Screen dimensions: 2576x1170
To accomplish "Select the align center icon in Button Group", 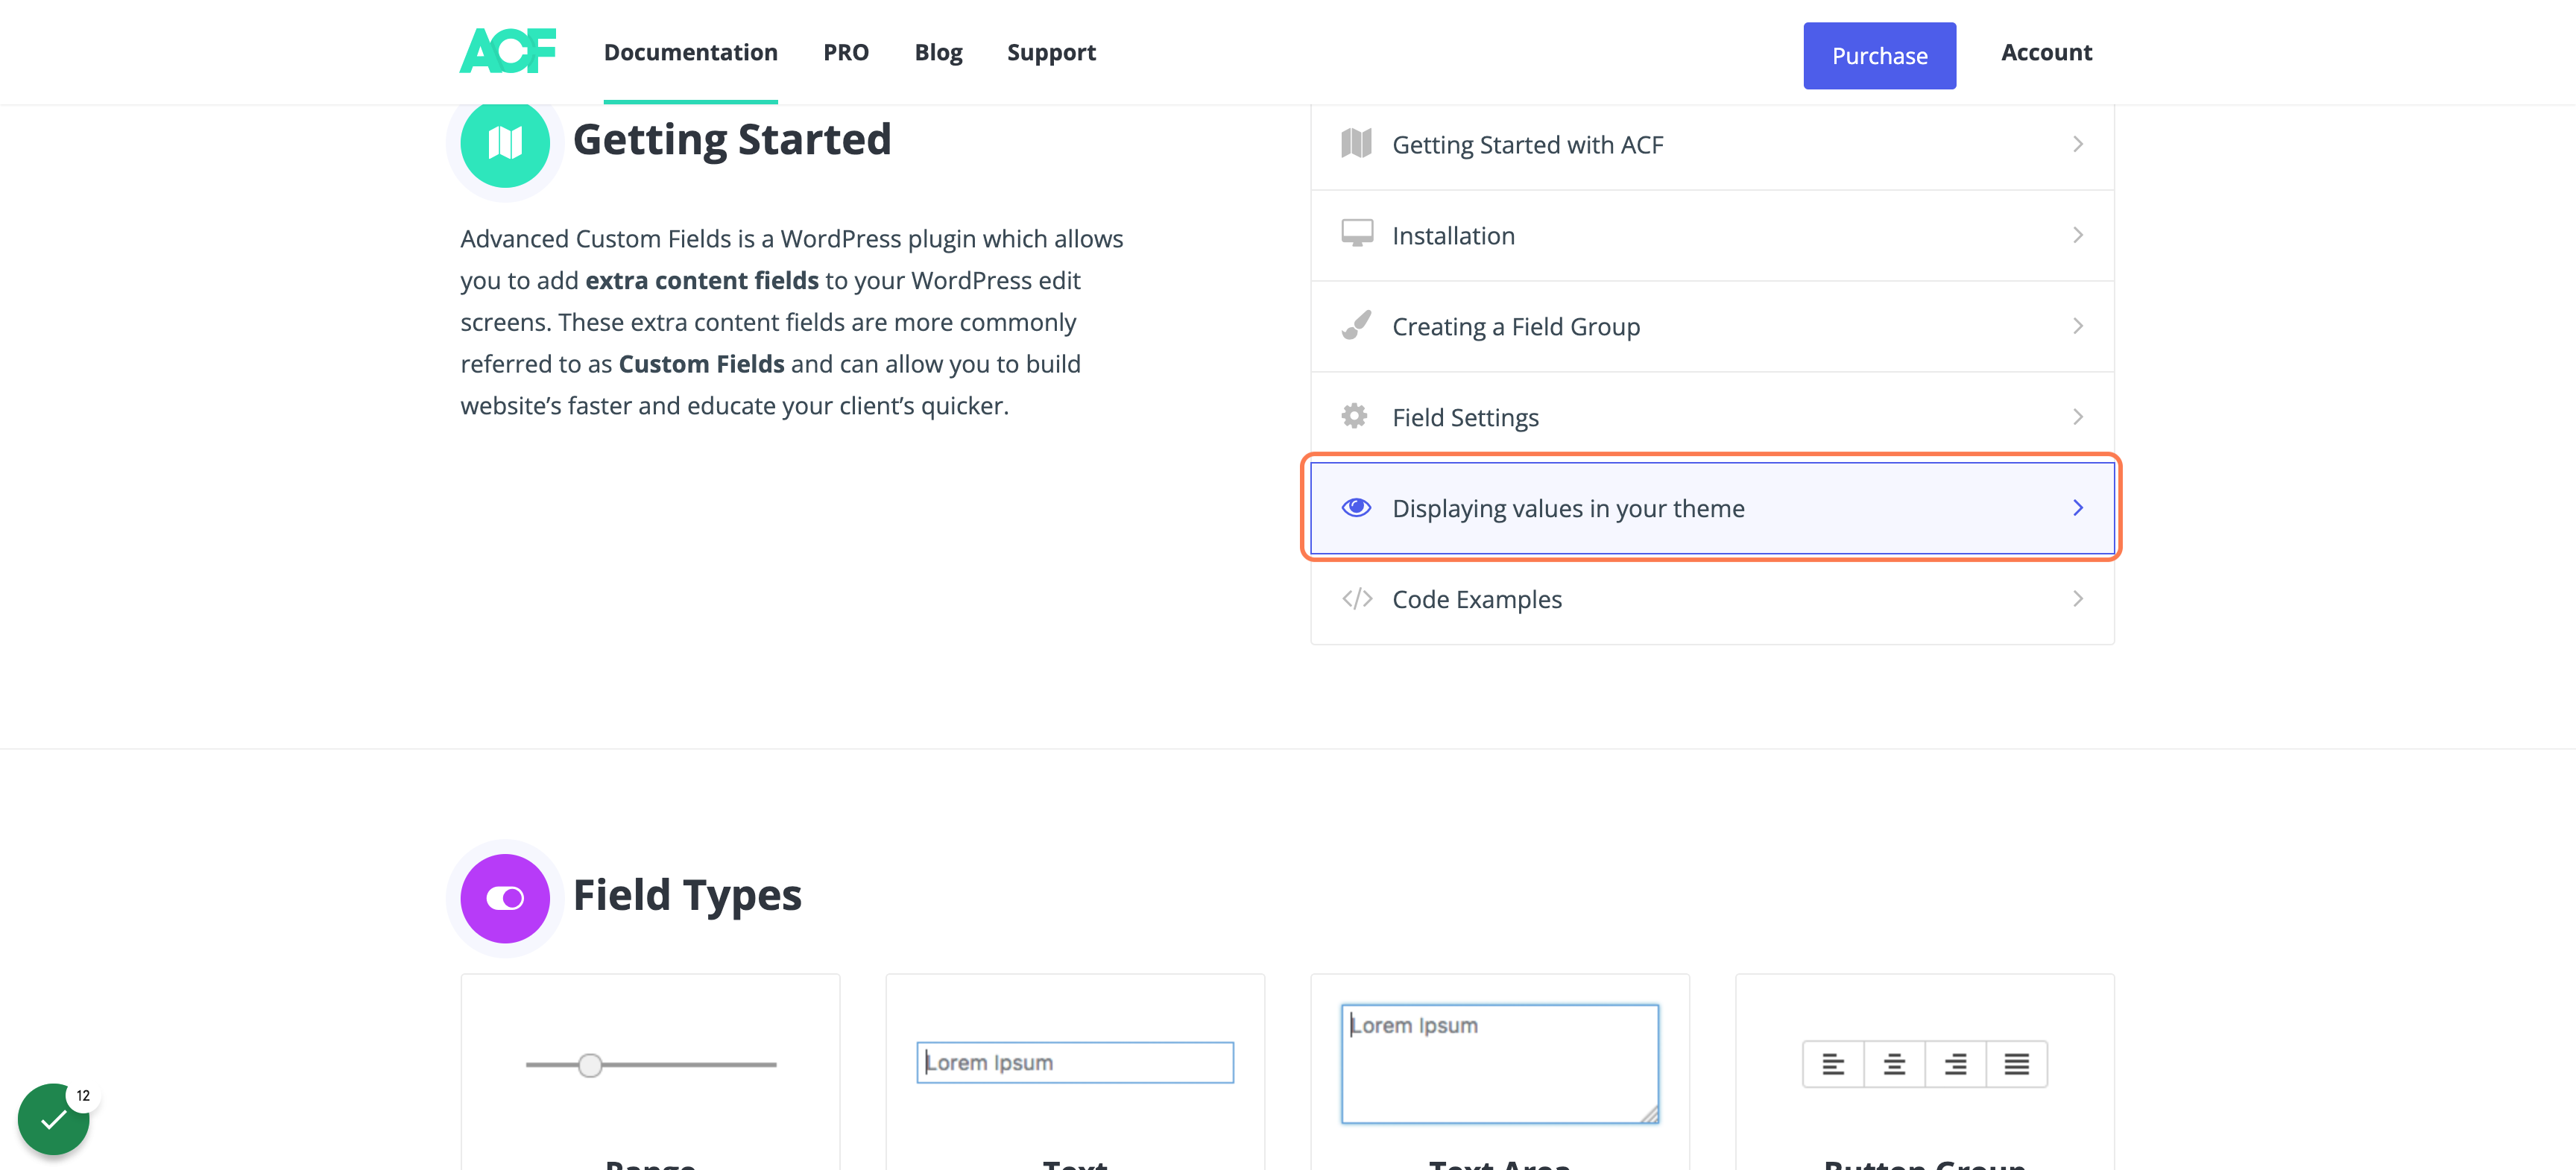I will click(x=1894, y=1064).
